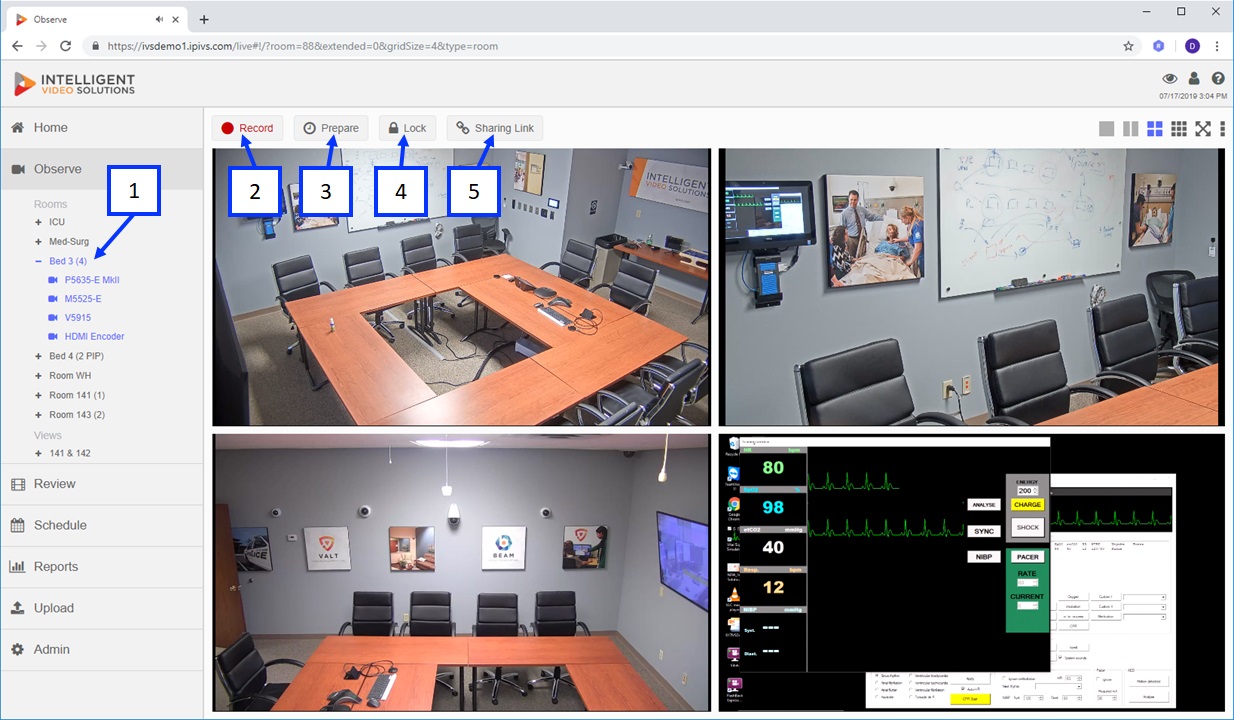Click the Intelligent Video Solutions logo

coord(74,84)
